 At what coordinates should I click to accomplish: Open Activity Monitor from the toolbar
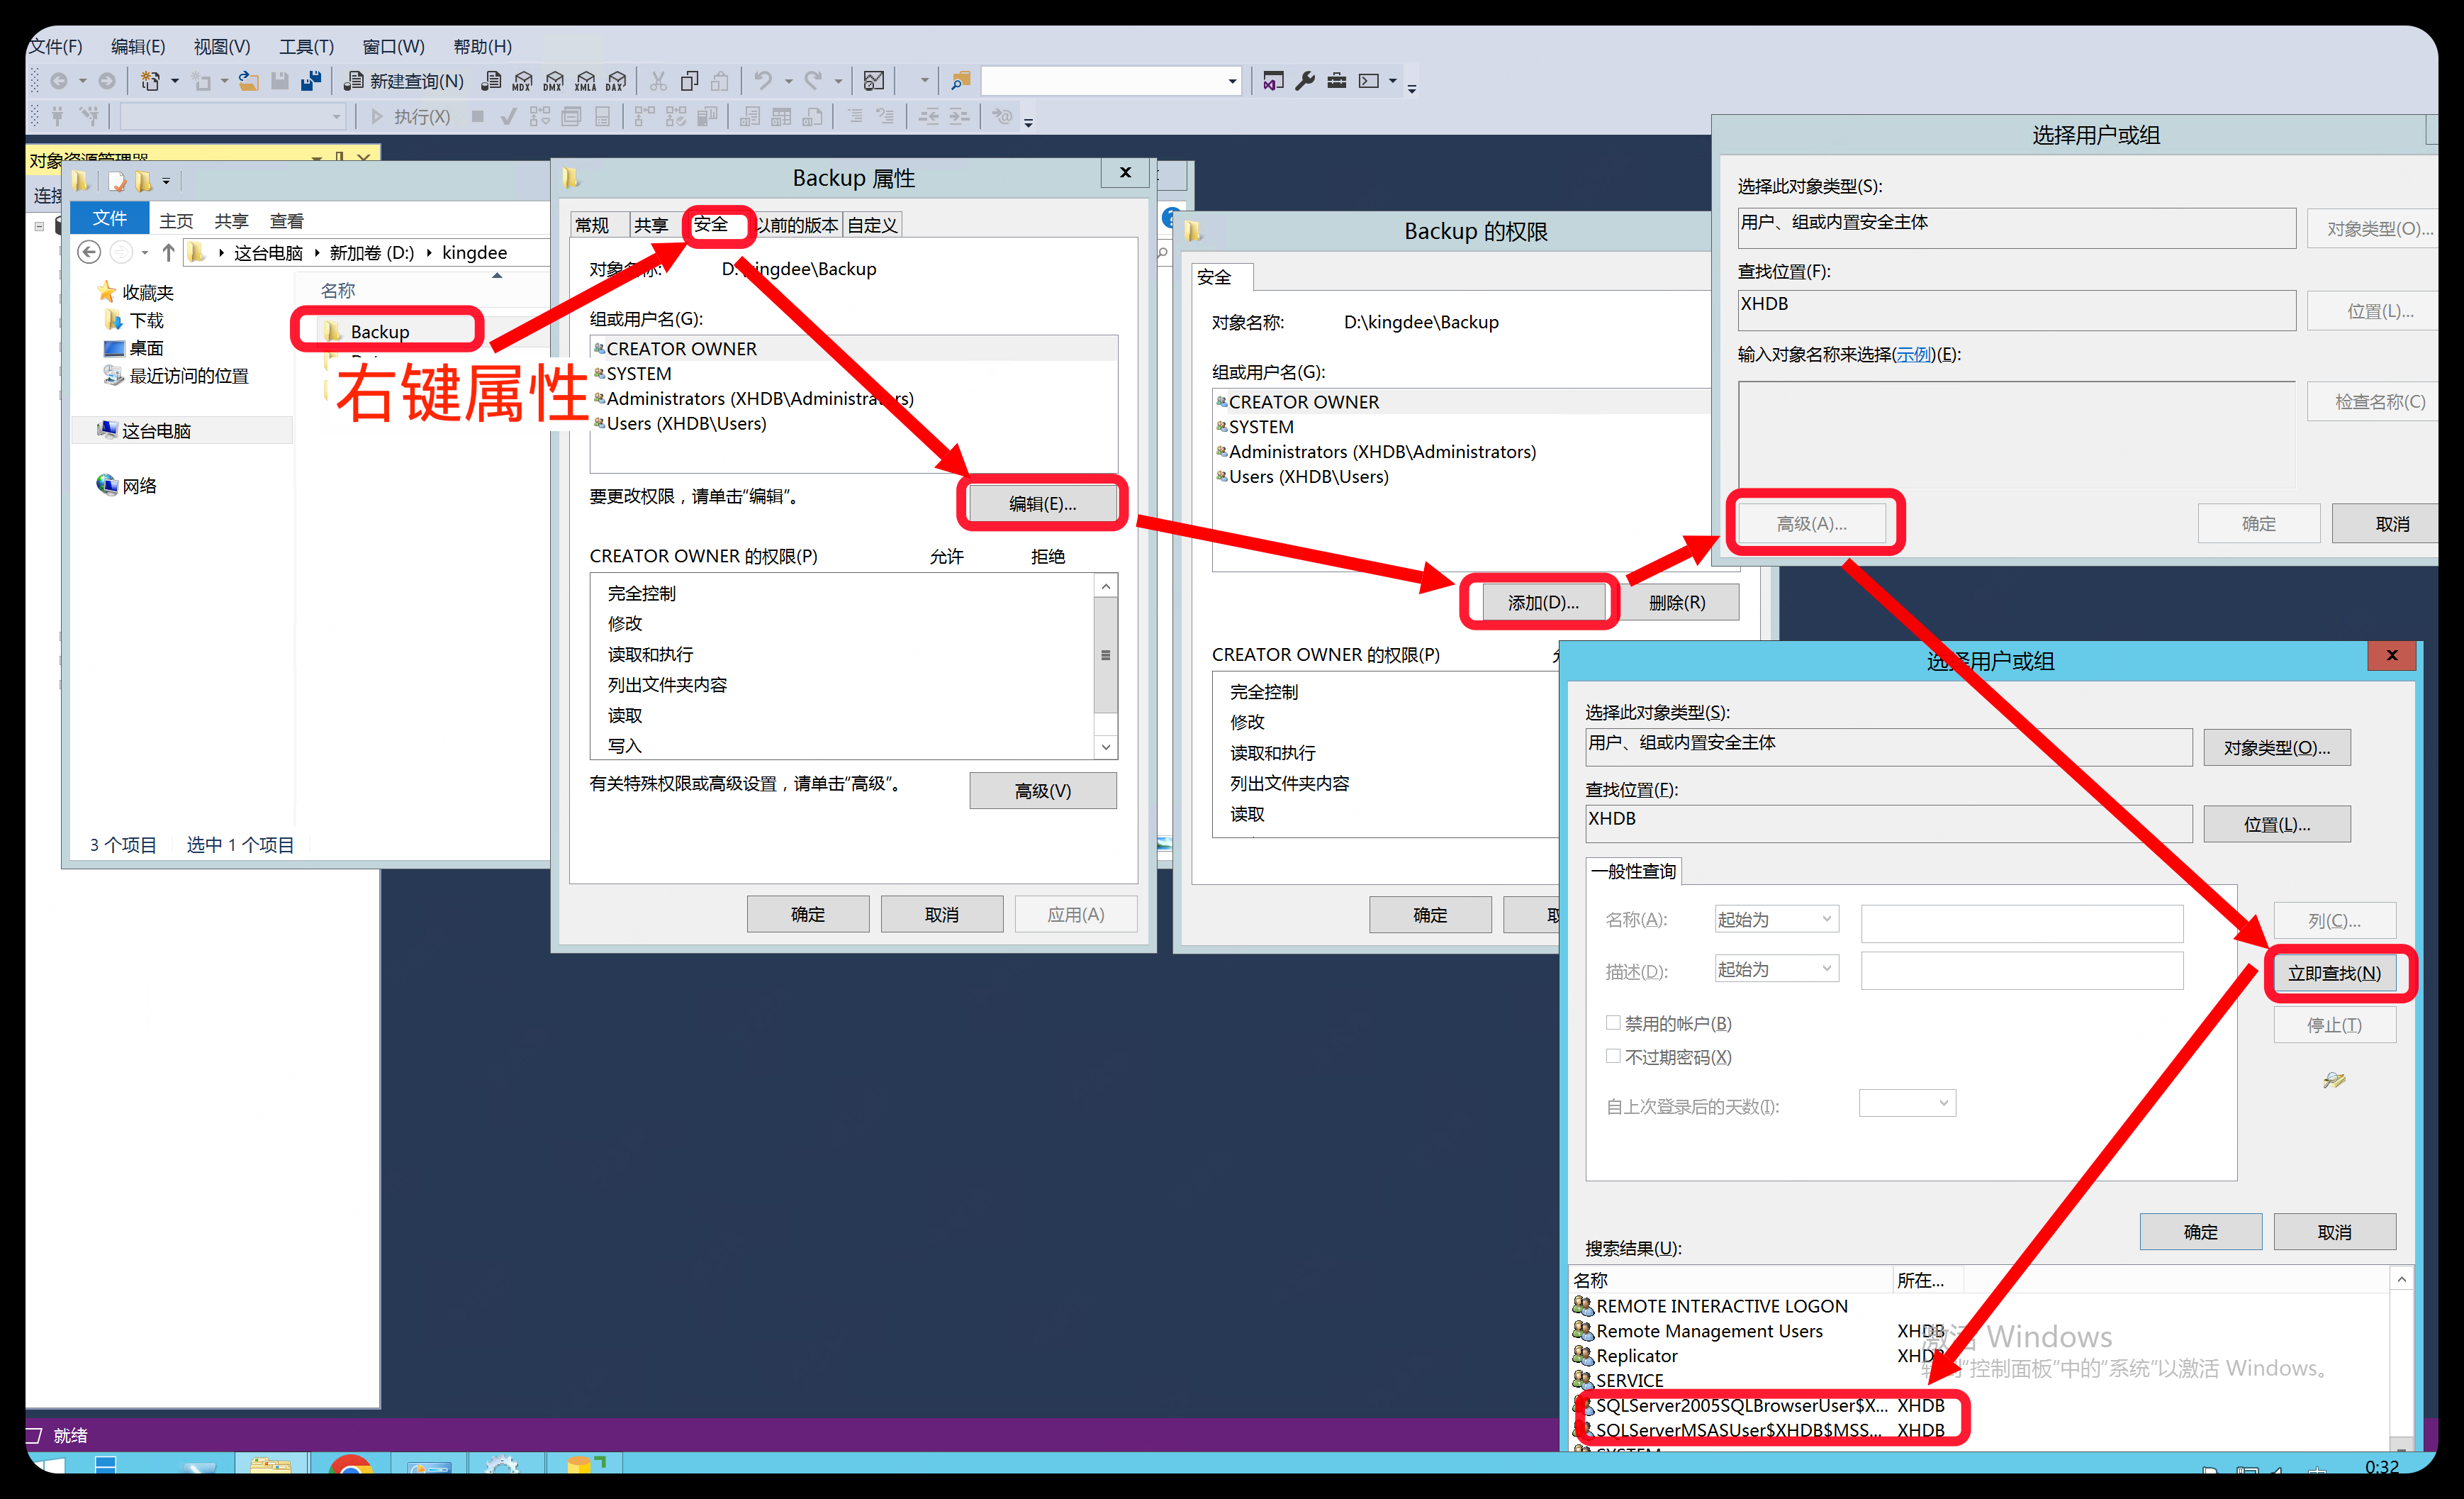click(x=874, y=81)
